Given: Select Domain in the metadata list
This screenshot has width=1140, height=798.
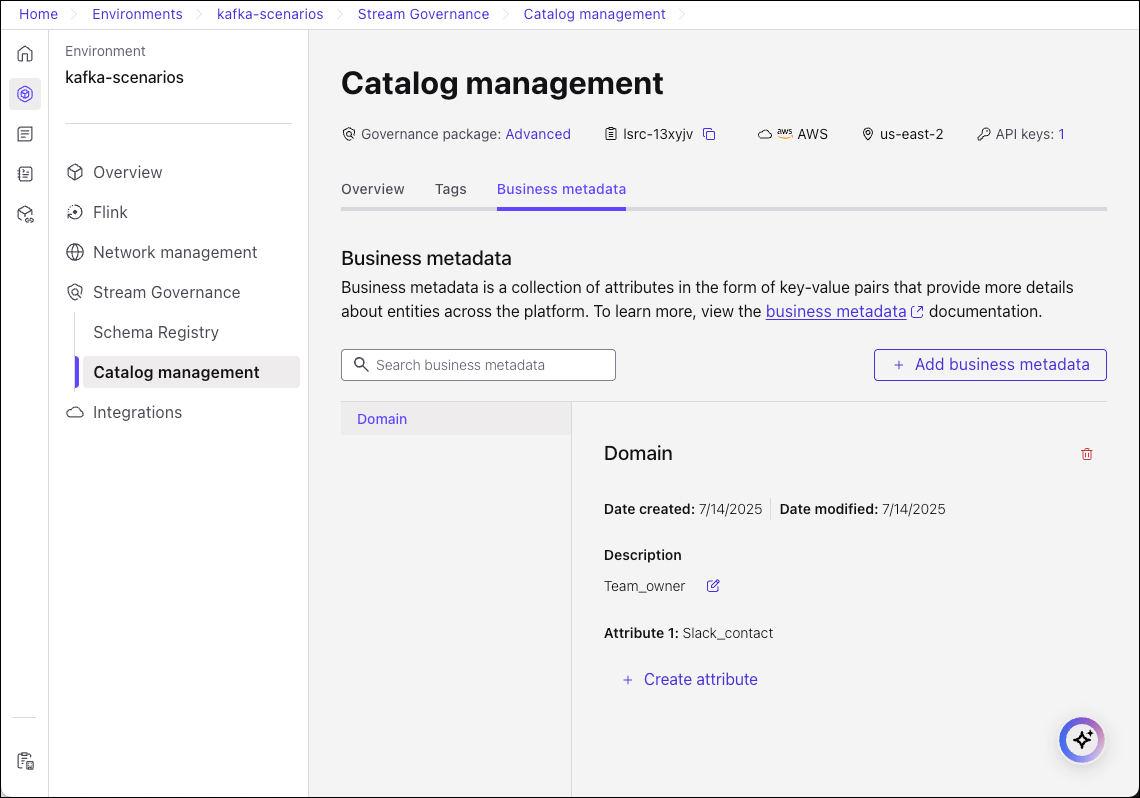Looking at the screenshot, I should point(382,419).
